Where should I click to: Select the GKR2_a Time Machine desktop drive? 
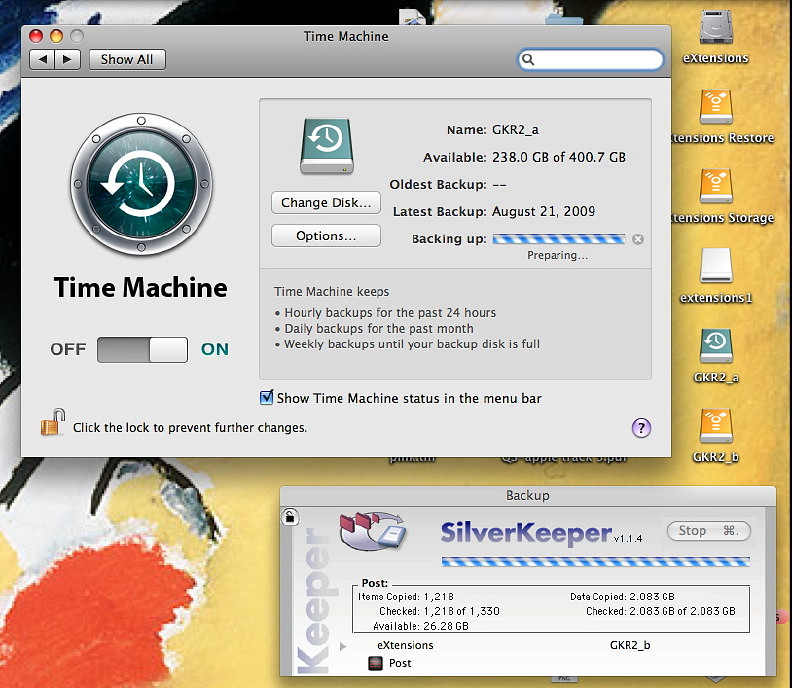pos(716,346)
